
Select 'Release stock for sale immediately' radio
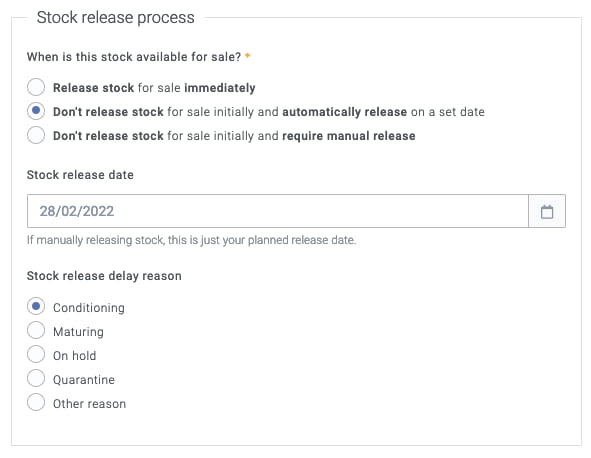[x=36, y=87]
